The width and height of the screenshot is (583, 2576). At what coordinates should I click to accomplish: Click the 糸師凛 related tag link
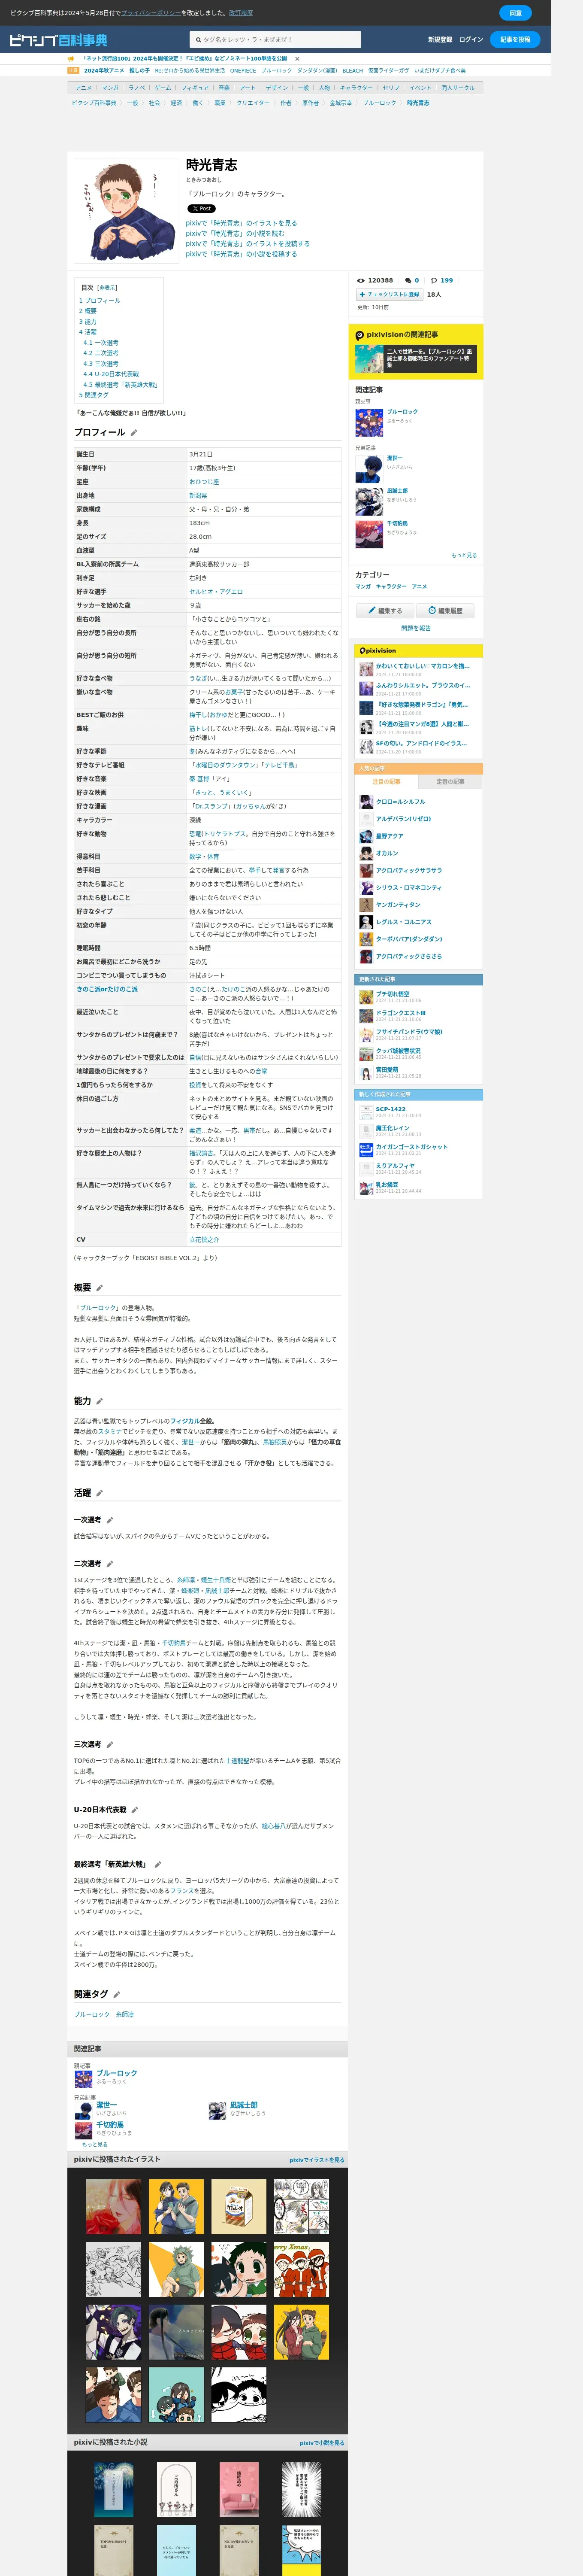[x=125, y=2015]
